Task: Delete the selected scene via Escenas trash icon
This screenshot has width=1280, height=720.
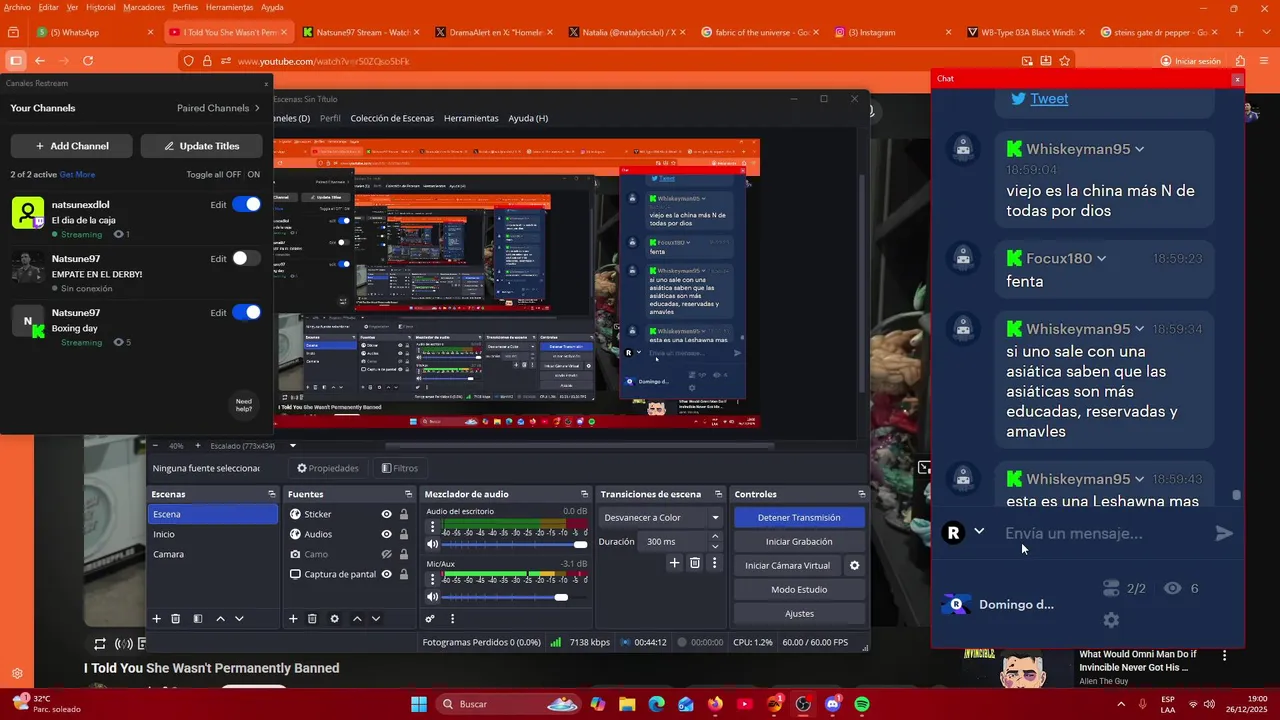Action: point(176,619)
